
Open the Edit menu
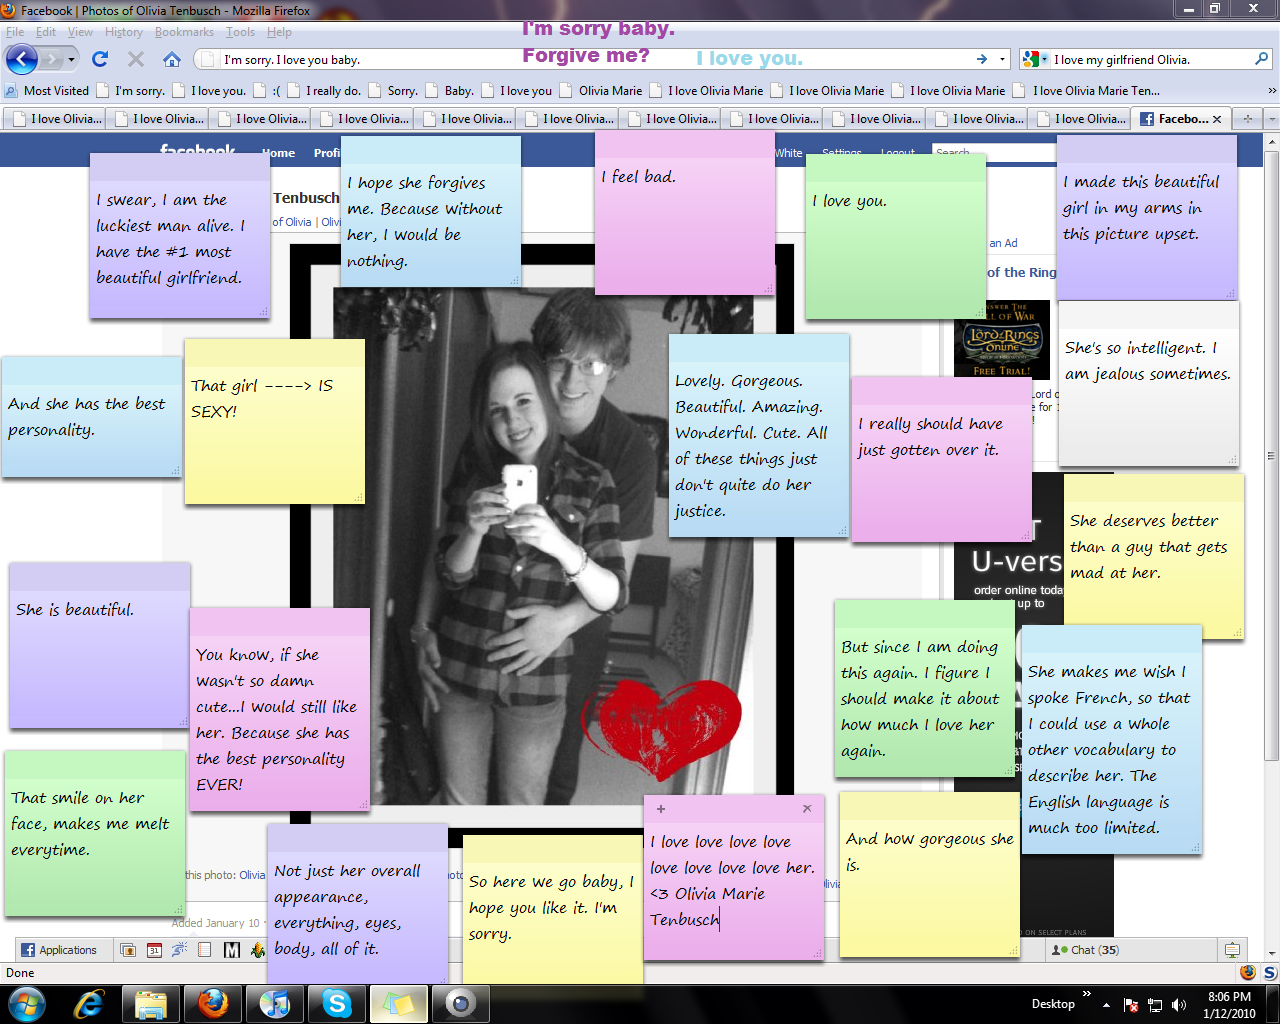pyautogui.click(x=46, y=32)
